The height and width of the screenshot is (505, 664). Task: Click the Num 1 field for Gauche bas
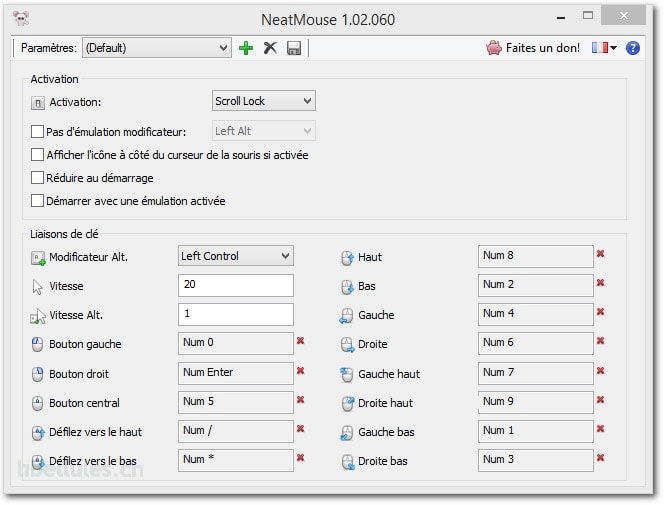click(536, 431)
